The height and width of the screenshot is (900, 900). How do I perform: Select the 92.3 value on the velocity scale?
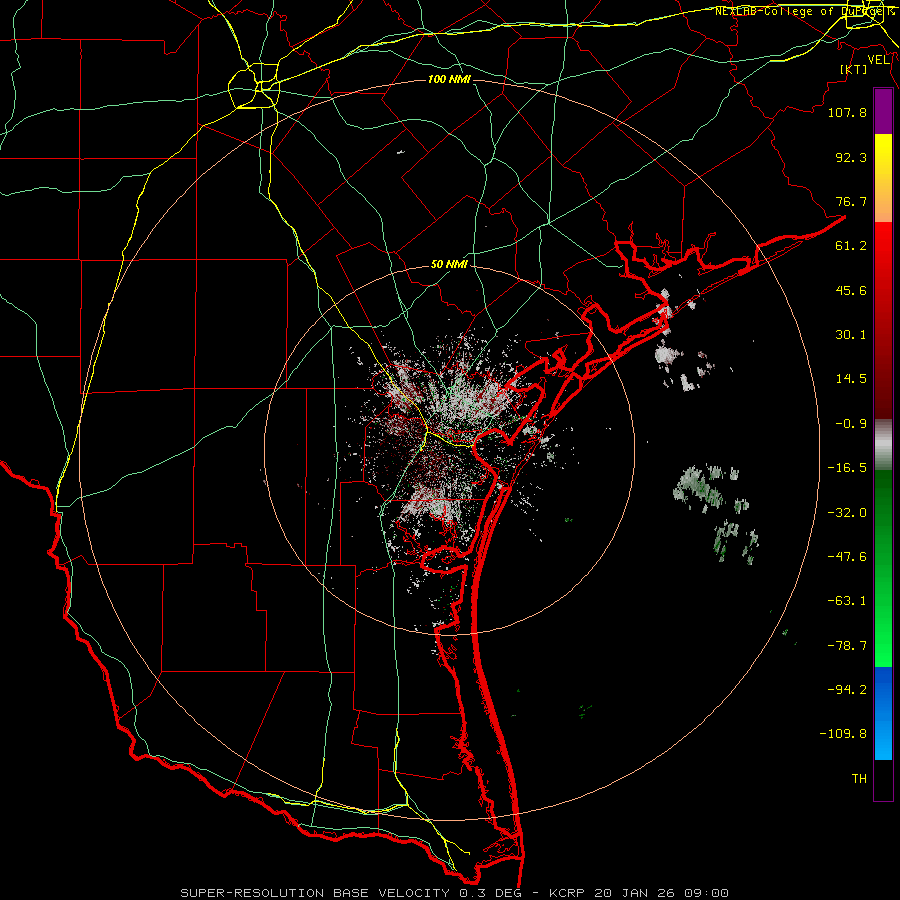pyautogui.click(x=851, y=157)
